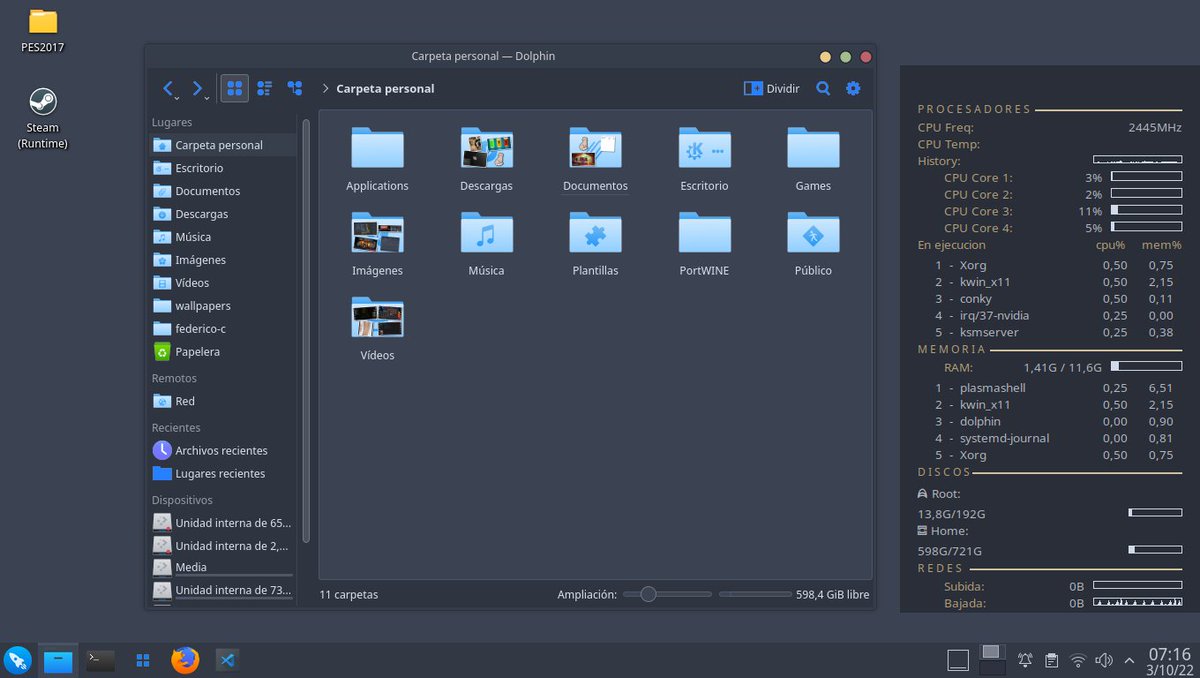Select Unidad interna de 73... device
The width and height of the screenshot is (1200, 678).
click(222, 591)
